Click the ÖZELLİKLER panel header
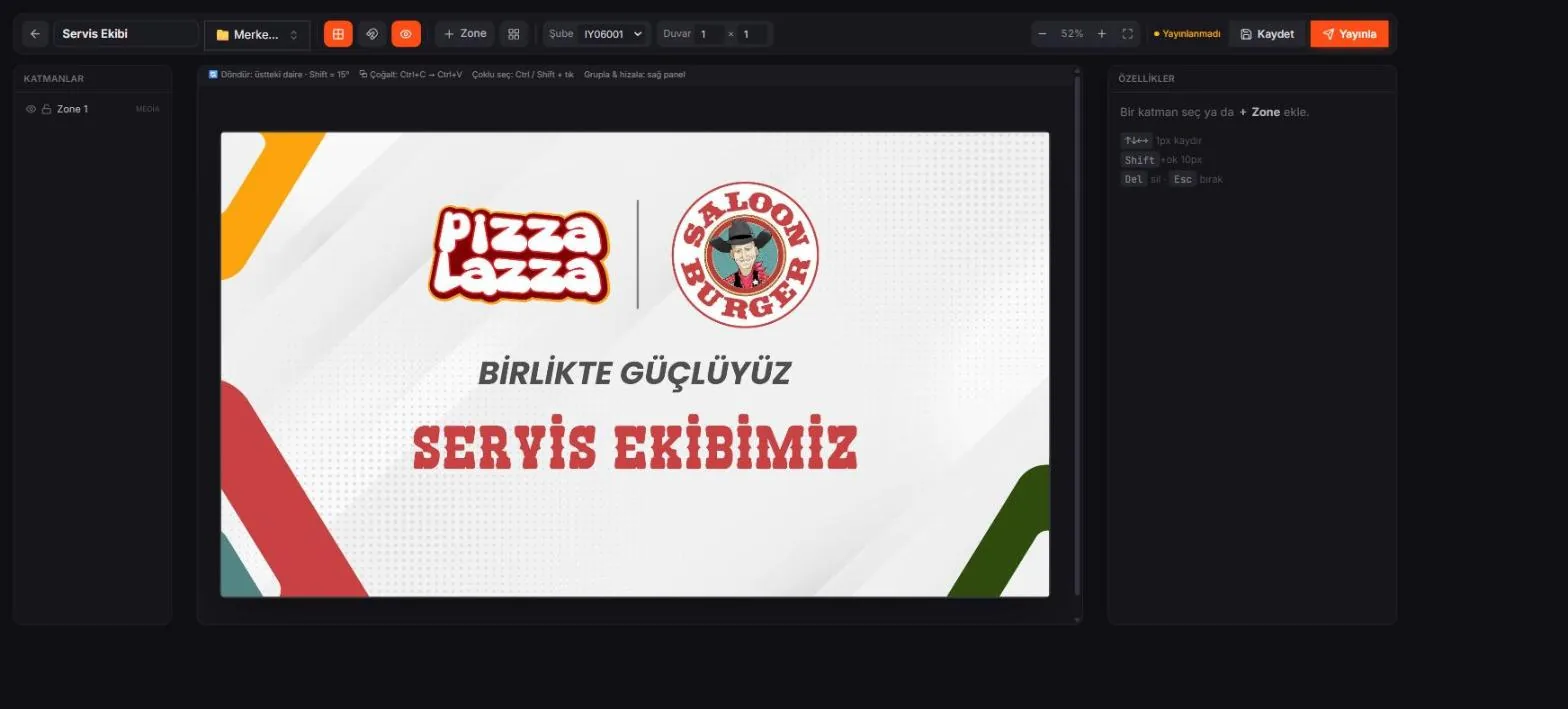This screenshot has height=709, width=1568. click(x=1147, y=79)
